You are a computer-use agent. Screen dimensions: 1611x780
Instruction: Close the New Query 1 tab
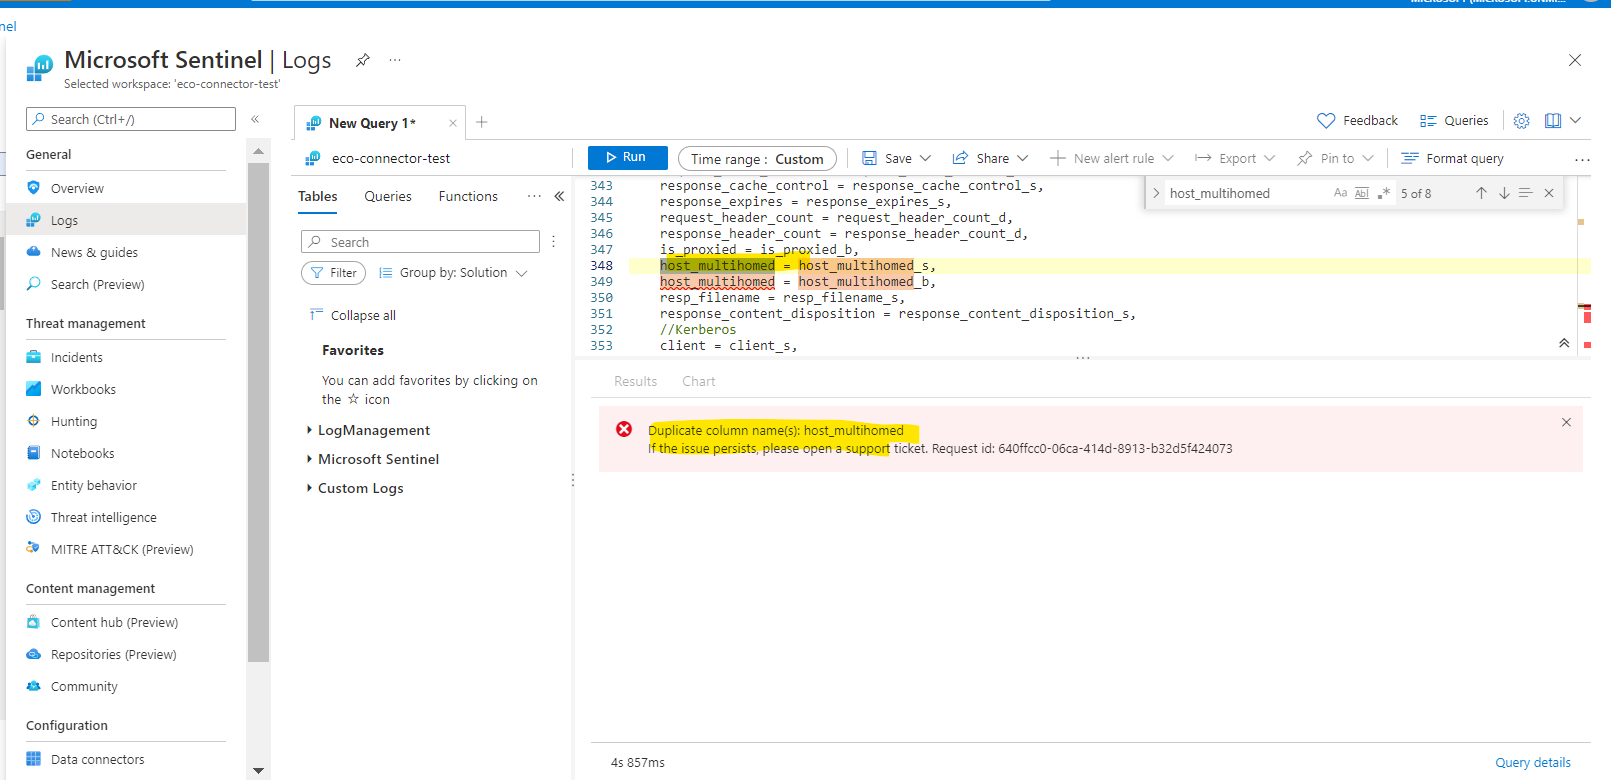click(x=453, y=123)
